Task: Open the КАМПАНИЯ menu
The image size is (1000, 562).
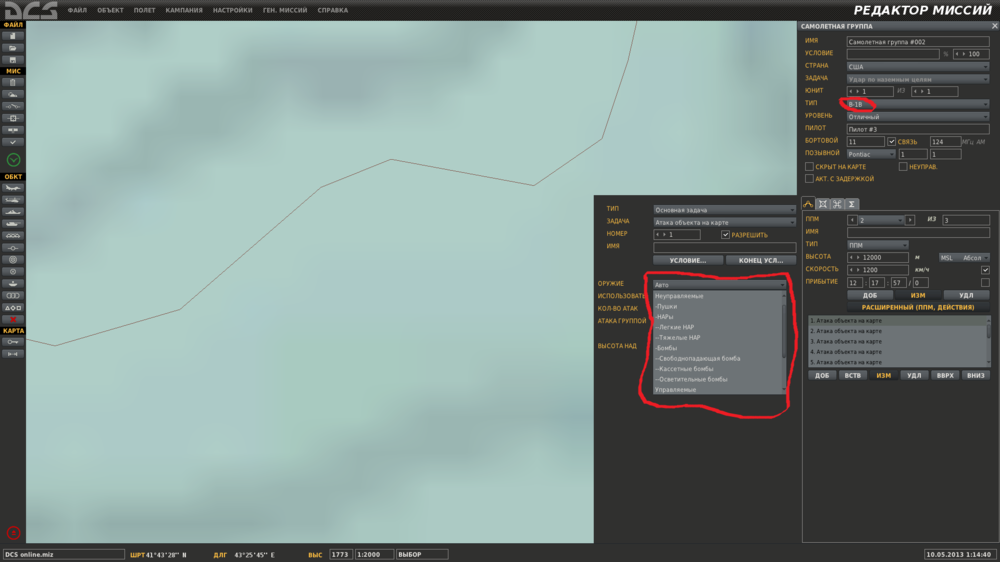Action: click(184, 10)
